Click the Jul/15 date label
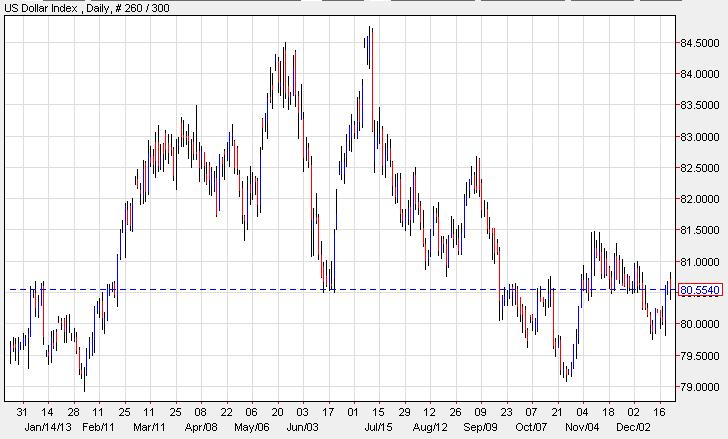The width and height of the screenshot is (728, 439). [379, 427]
